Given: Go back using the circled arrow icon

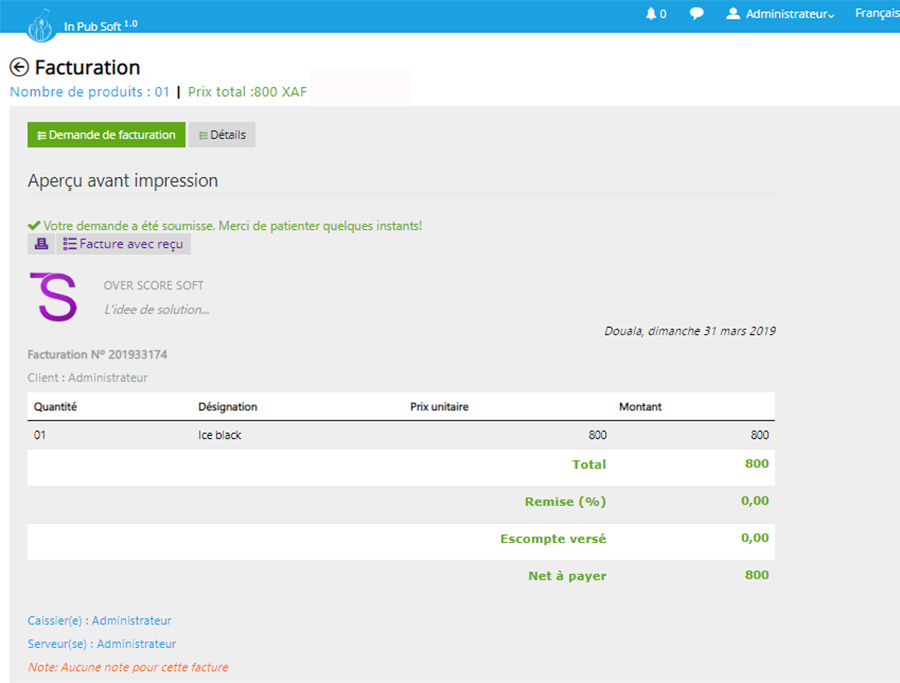Looking at the screenshot, I should coord(19,67).
